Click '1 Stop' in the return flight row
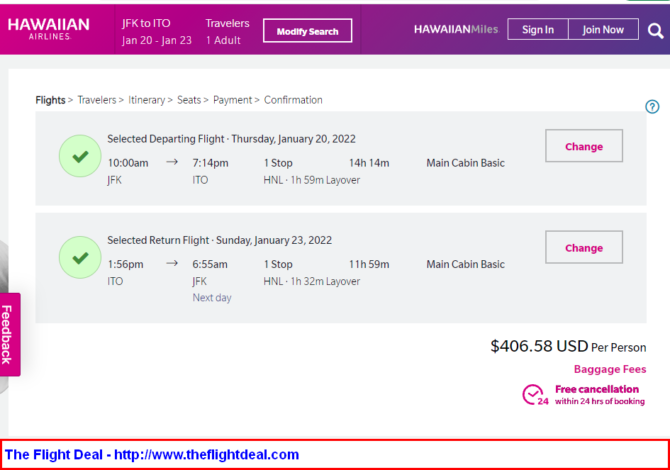 tap(278, 264)
